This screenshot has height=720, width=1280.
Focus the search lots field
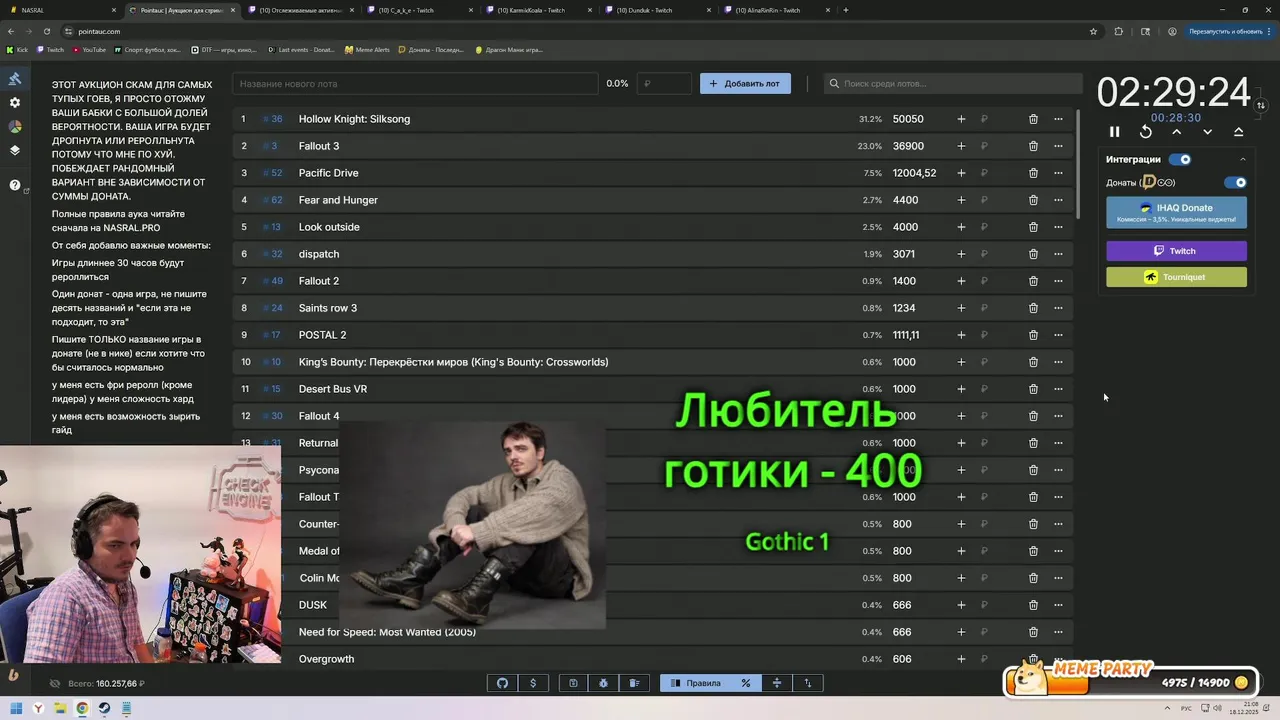point(953,84)
